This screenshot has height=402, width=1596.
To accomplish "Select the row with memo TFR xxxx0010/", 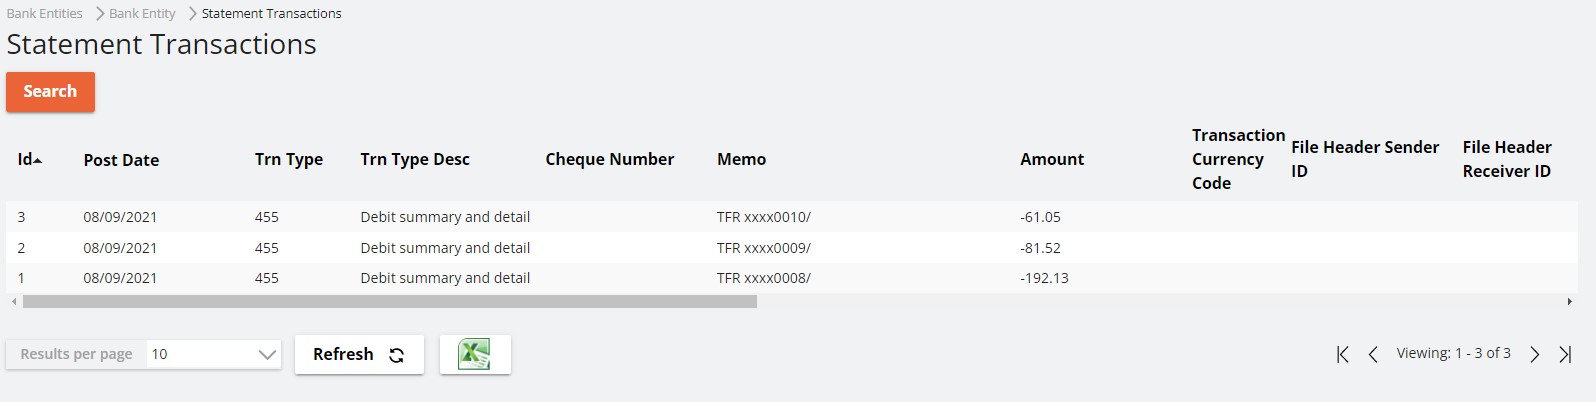I will coord(763,217).
